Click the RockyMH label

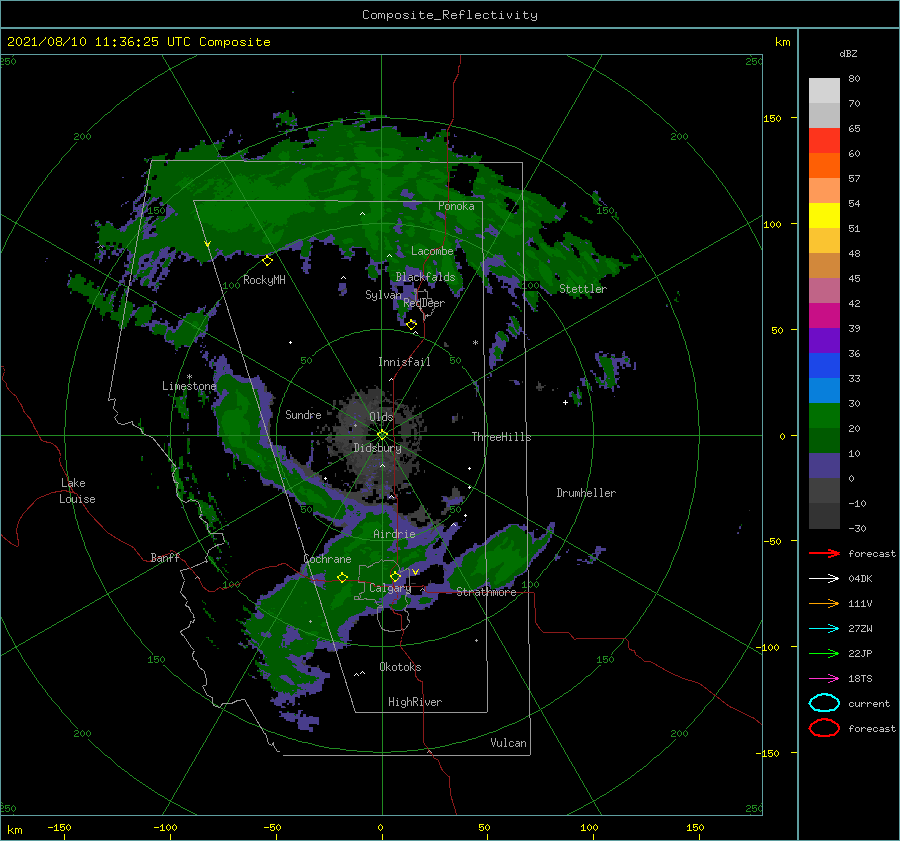click(x=264, y=280)
